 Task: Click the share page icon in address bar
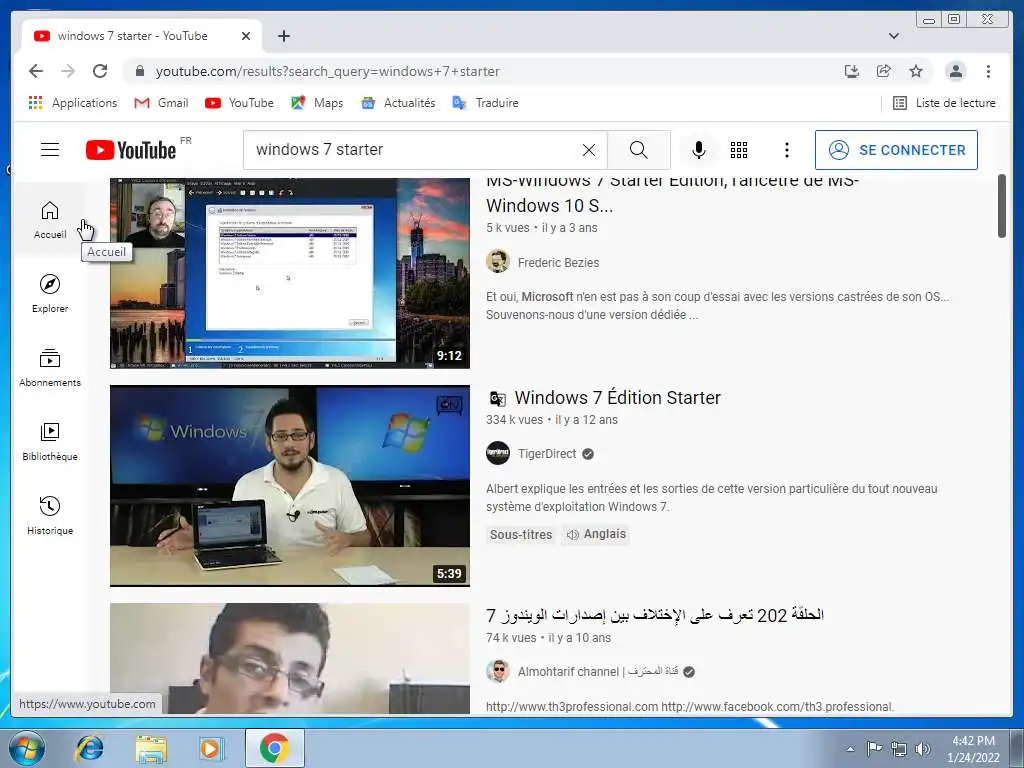(884, 71)
